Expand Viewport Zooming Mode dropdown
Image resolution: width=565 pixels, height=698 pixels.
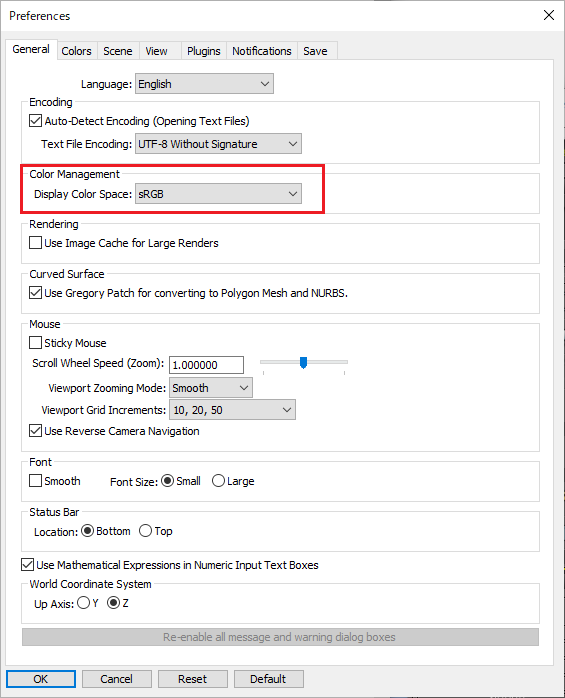click(211, 388)
